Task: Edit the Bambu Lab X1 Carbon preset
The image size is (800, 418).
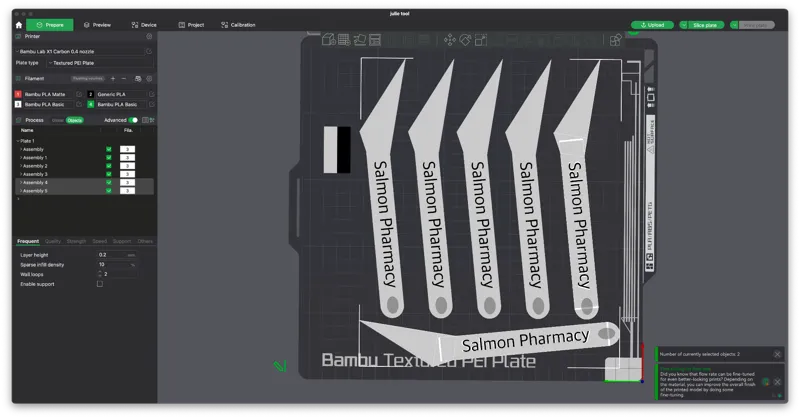Action: 149,52
